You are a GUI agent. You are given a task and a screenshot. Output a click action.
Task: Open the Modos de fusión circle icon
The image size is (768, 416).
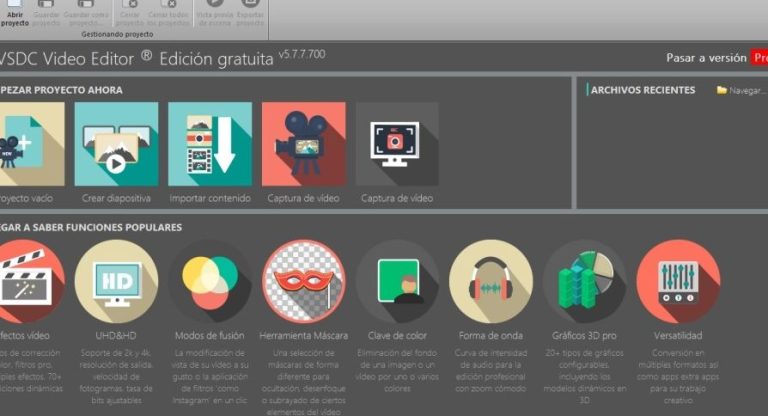(210, 282)
